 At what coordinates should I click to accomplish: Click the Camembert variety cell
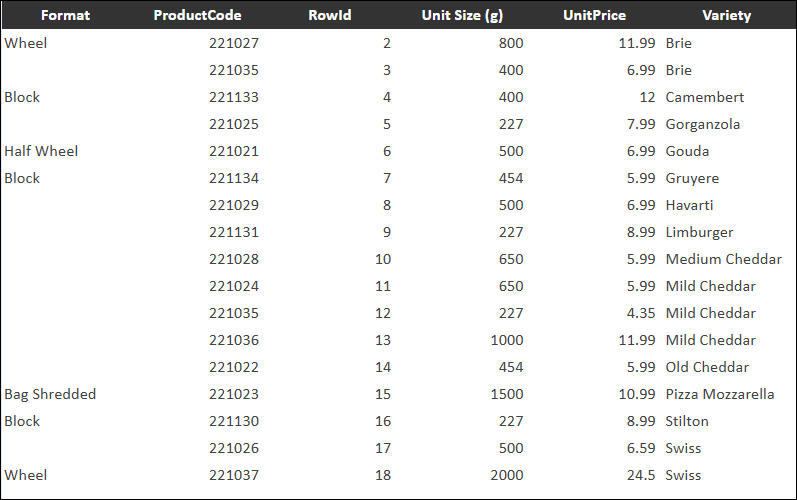point(704,97)
